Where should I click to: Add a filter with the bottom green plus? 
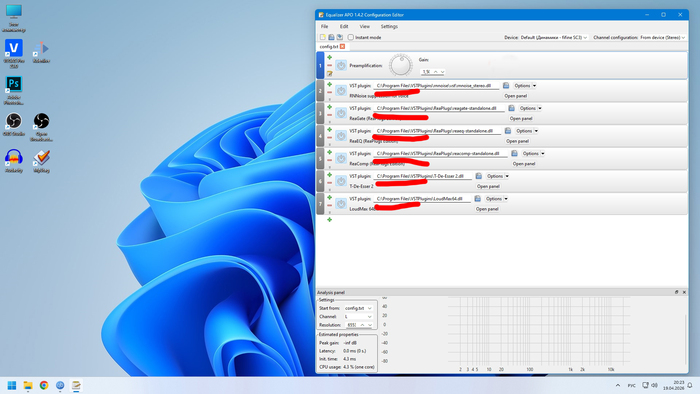[x=329, y=220]
